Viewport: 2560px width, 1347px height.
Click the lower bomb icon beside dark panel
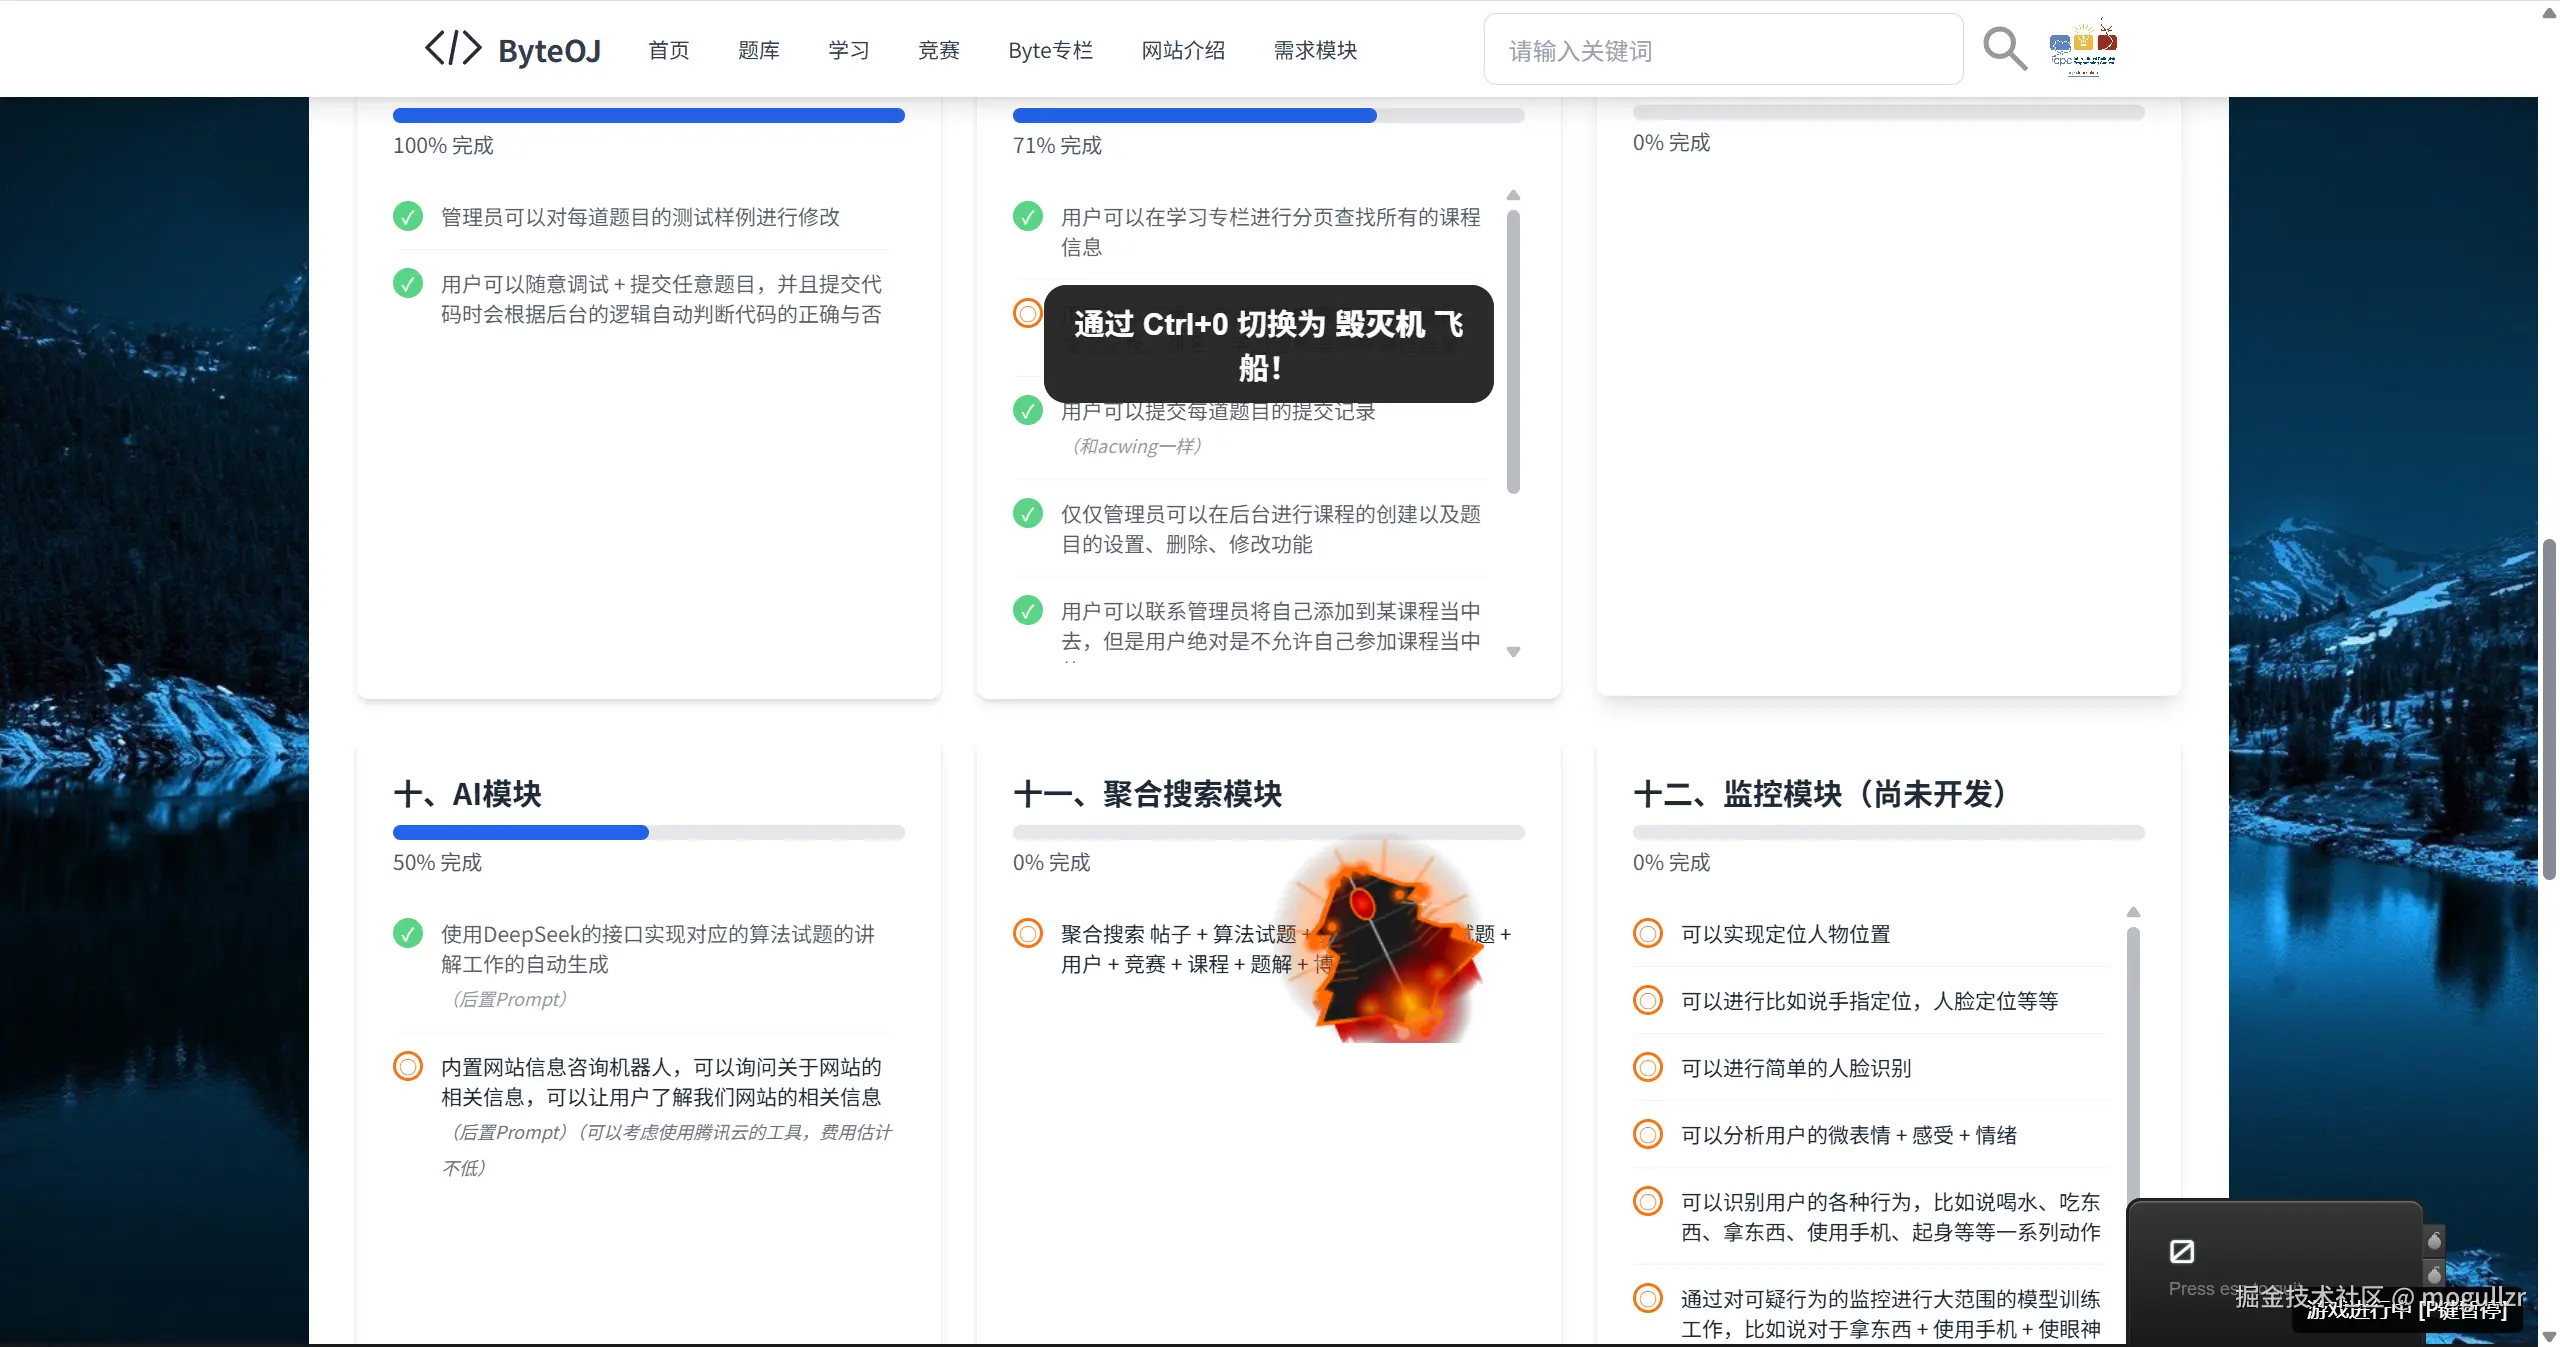[2434, 1273]
